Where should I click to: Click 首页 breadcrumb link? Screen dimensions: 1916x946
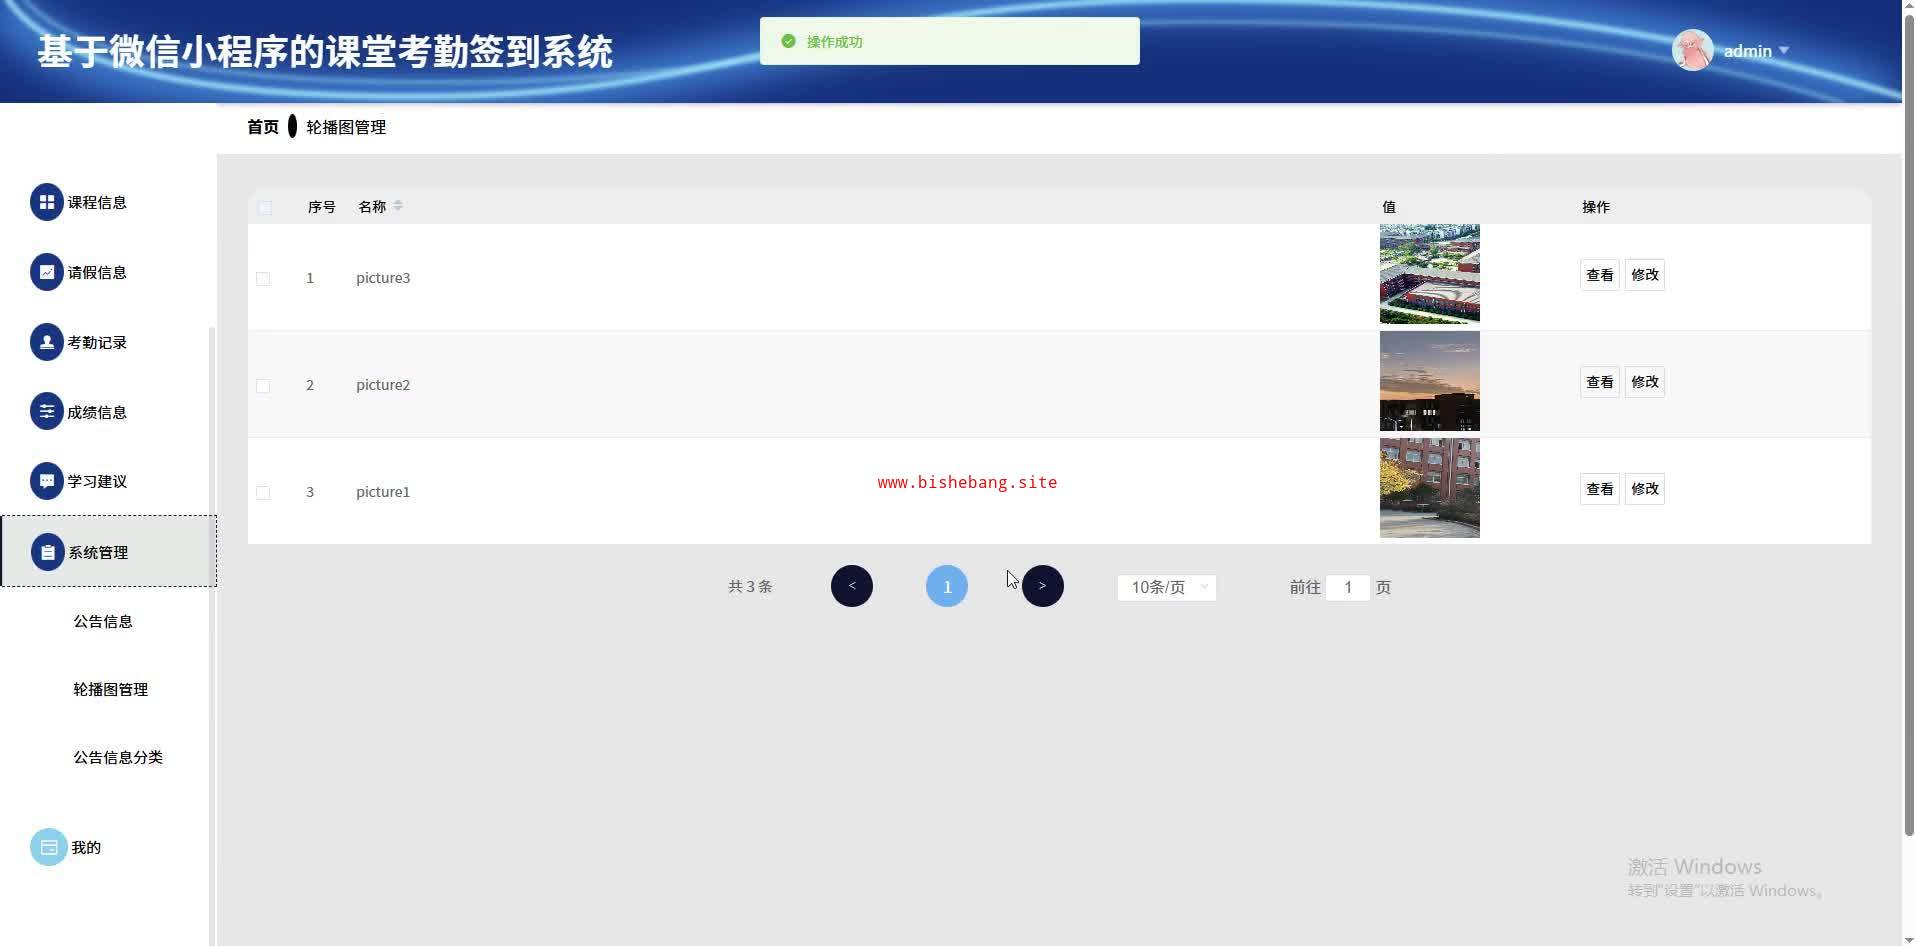click(x=263, y=127)
